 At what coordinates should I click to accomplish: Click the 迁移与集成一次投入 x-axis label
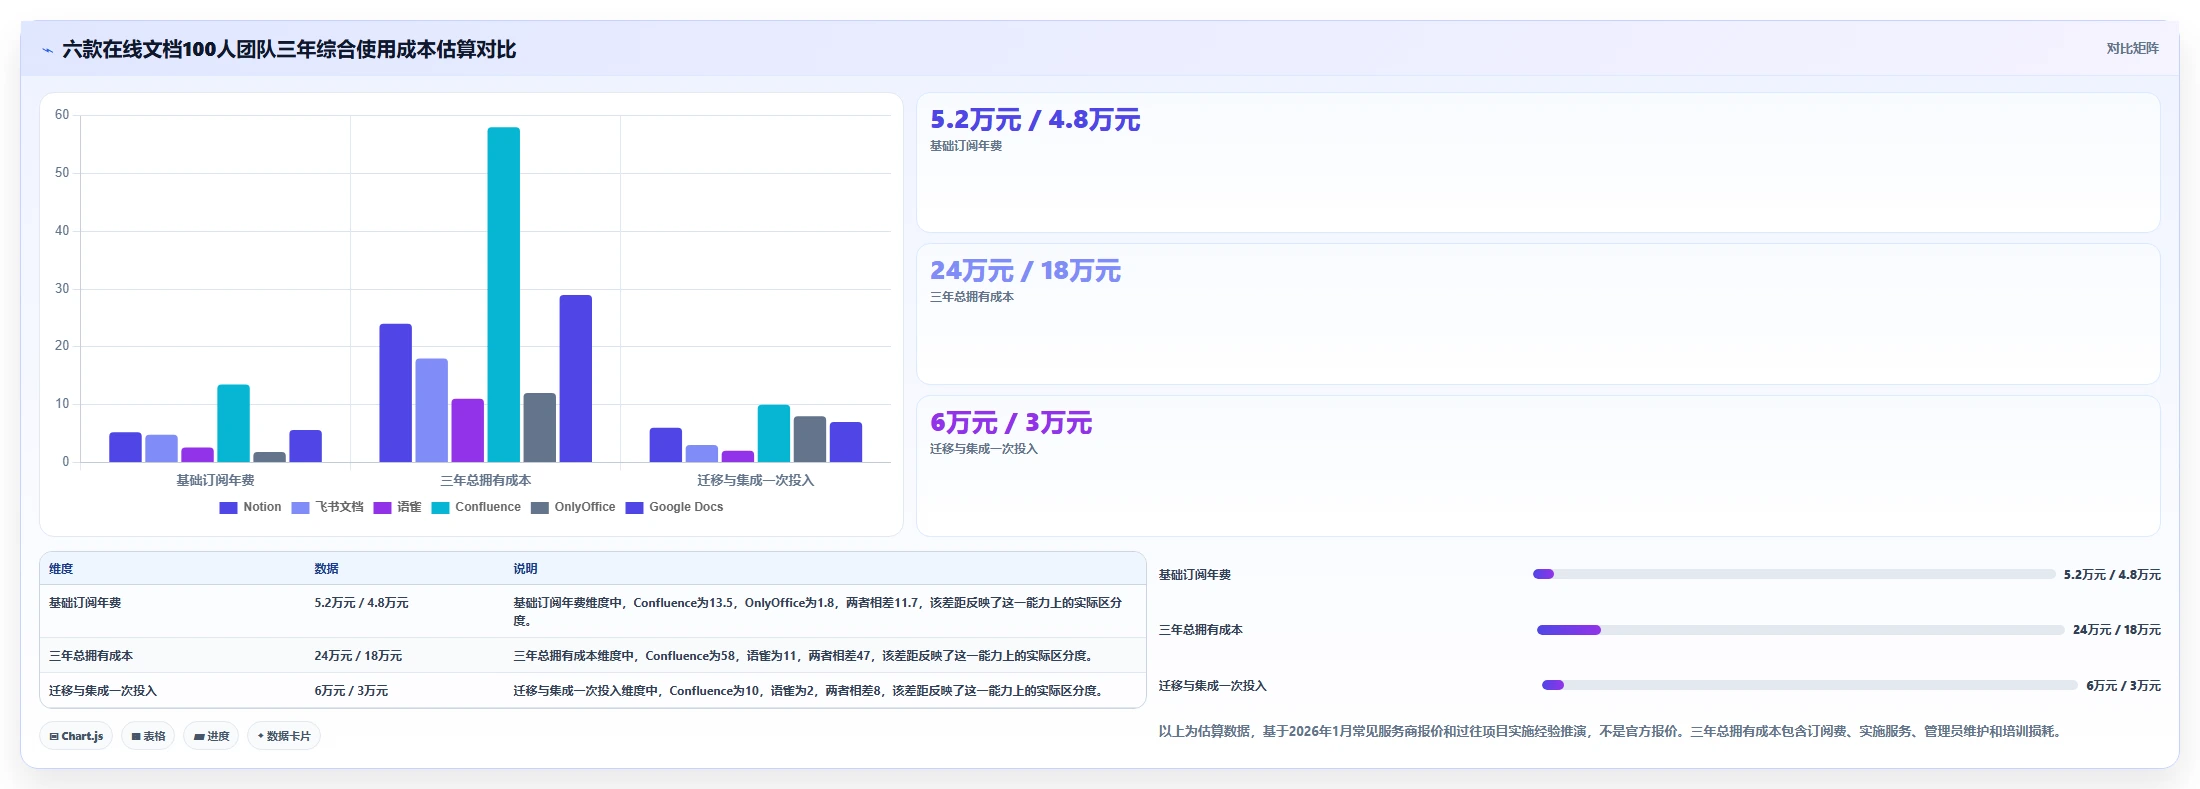(756, 480)
